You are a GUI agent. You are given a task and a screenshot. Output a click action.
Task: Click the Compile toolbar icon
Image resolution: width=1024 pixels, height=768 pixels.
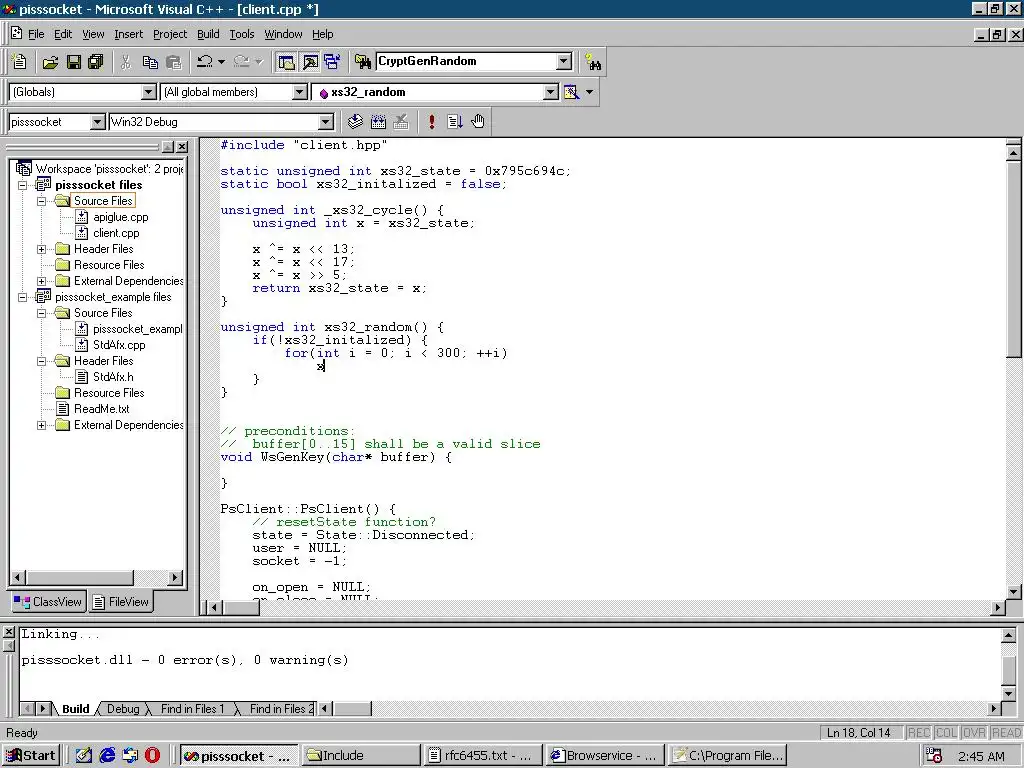coord(355,121)
